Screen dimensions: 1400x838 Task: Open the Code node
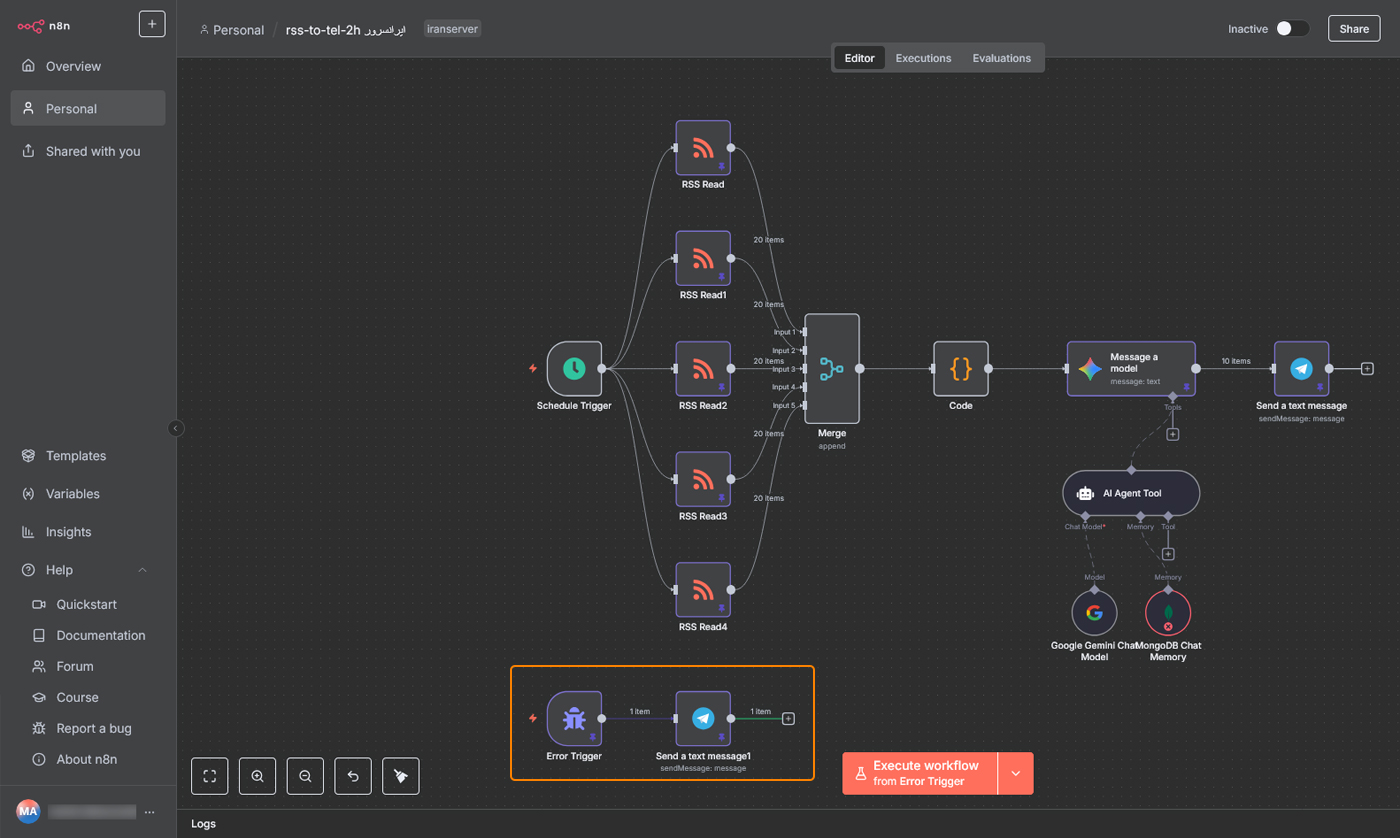click(960, 369)
